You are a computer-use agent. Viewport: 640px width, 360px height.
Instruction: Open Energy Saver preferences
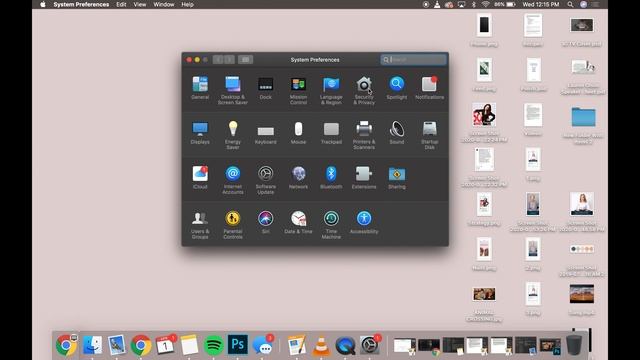coord(233,135)
